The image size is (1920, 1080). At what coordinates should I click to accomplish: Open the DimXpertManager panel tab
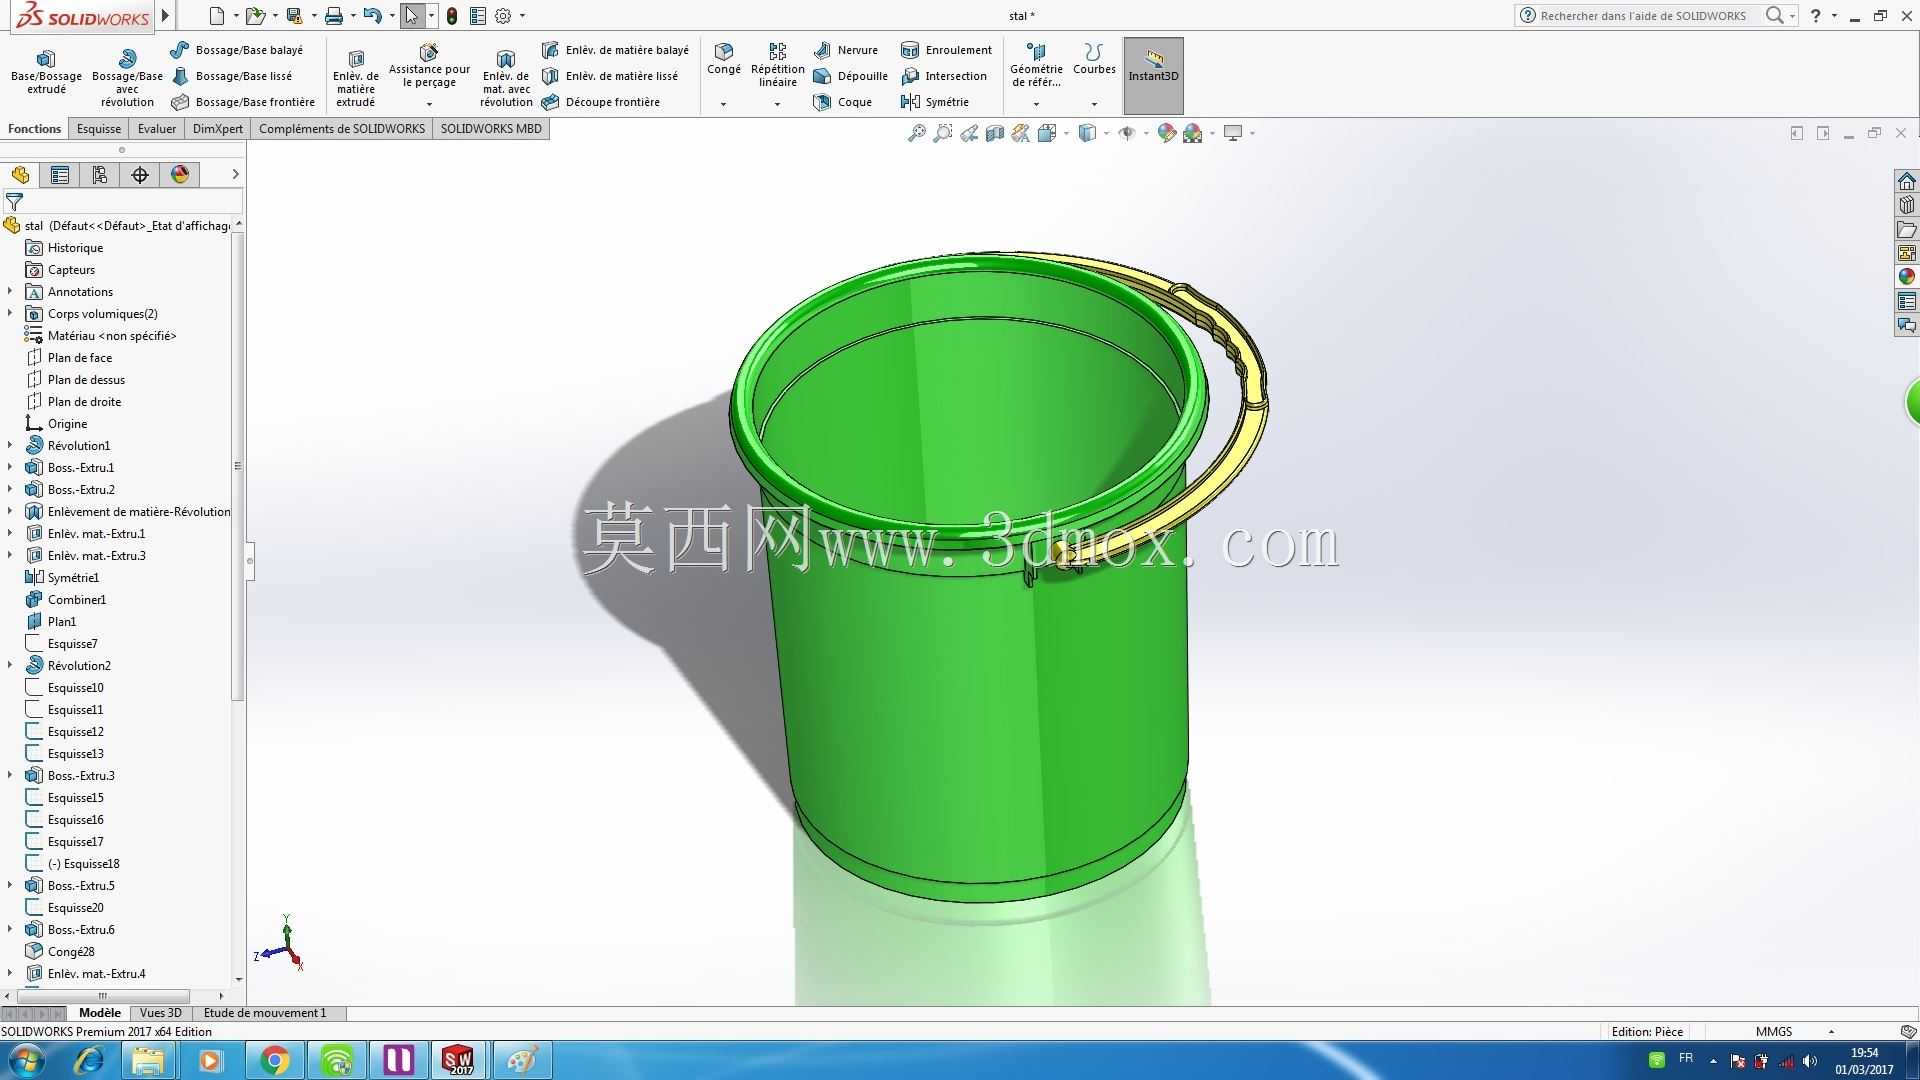point(140,175)
